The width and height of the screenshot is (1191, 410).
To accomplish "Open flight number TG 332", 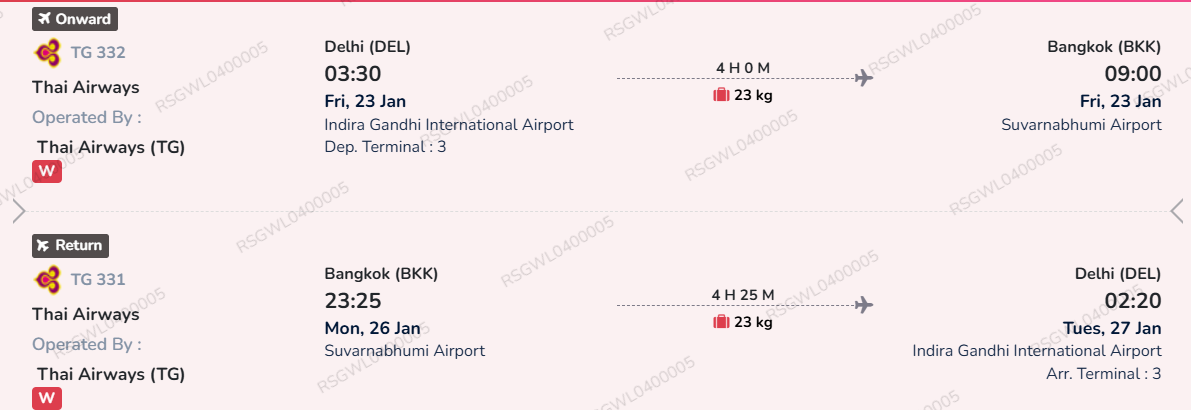I will pyautogui.click(x=98, y=53).
